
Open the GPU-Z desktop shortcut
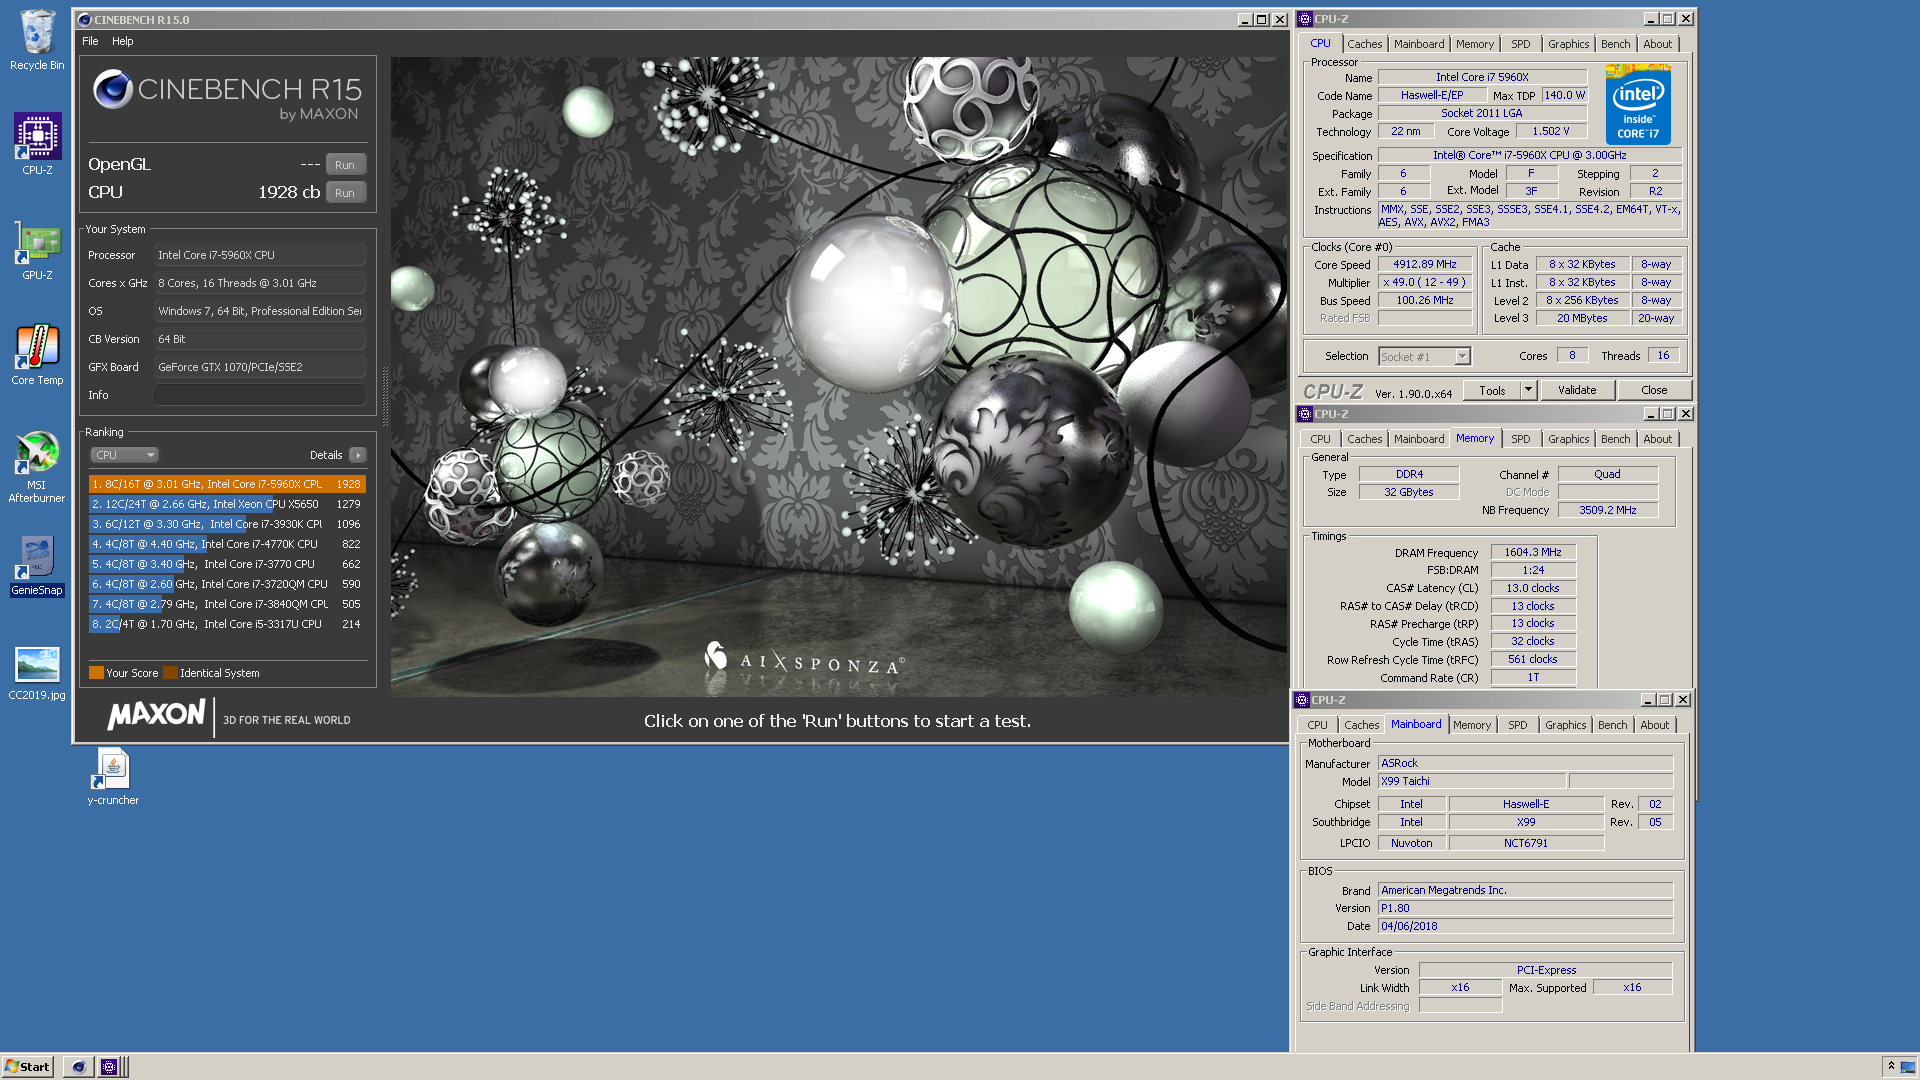pos(37,250)
